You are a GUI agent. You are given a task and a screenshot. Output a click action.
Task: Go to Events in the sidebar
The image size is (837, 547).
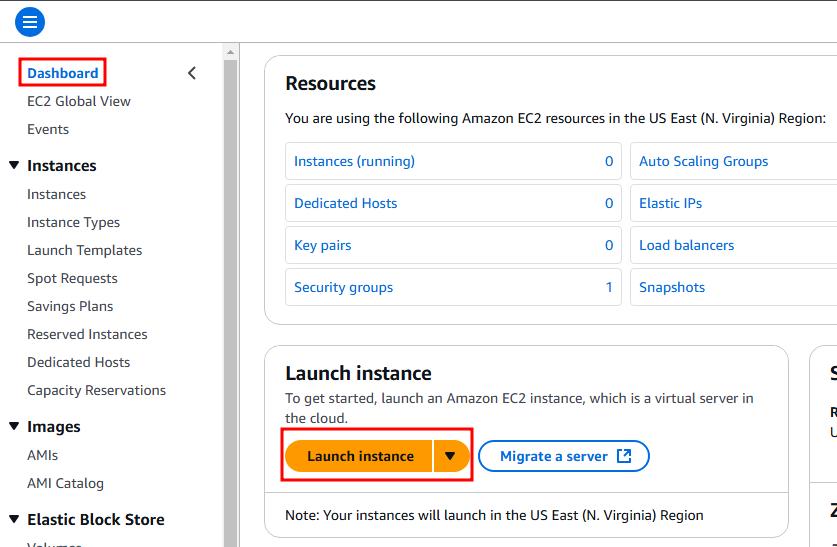coord(48,129)
